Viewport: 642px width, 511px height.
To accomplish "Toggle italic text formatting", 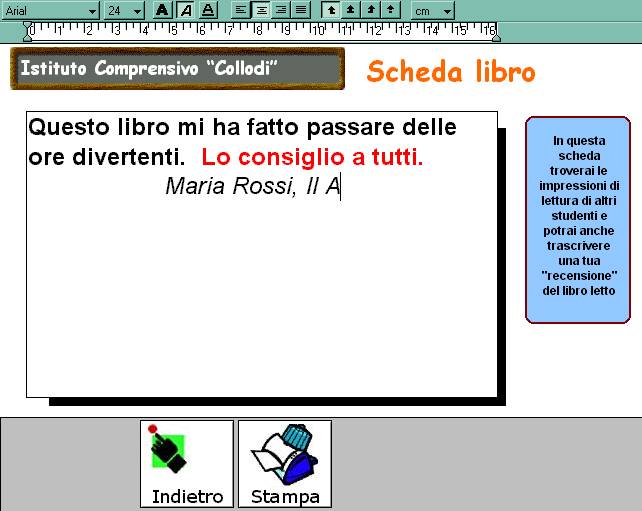I will (185, 10).
